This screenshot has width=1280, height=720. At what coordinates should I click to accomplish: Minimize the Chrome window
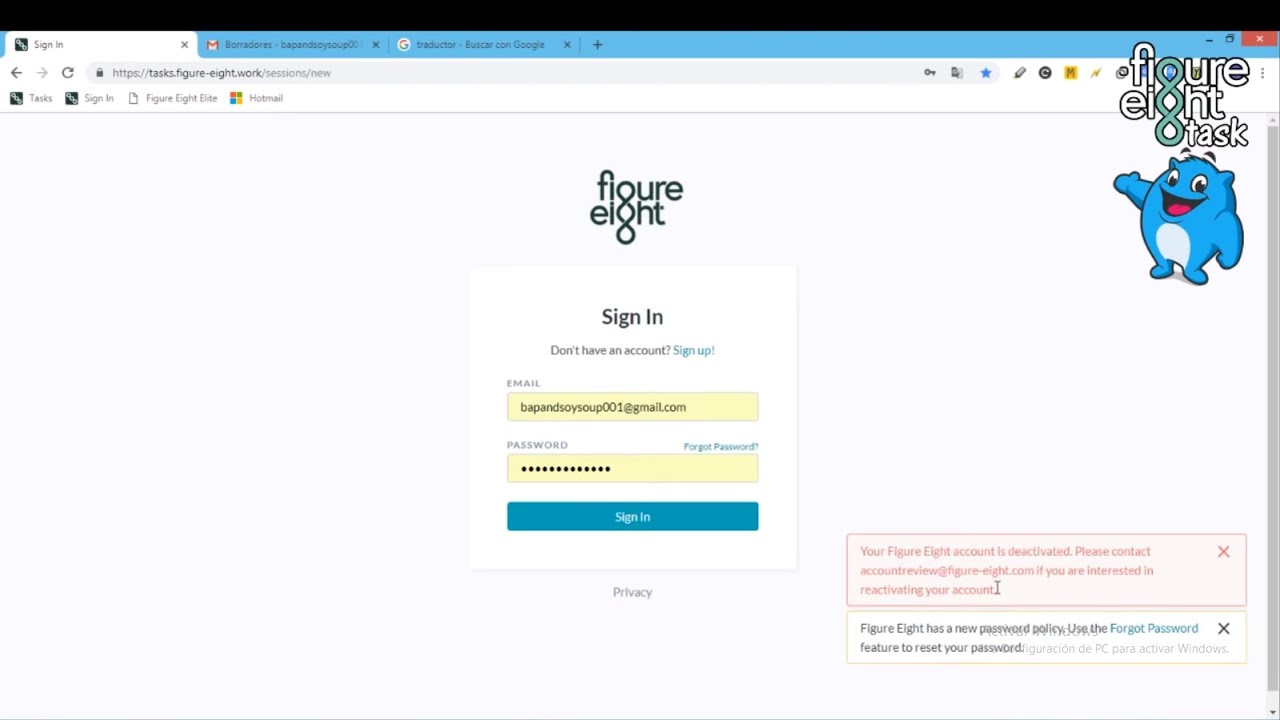pyautogui.click(x=1209, y=39)
